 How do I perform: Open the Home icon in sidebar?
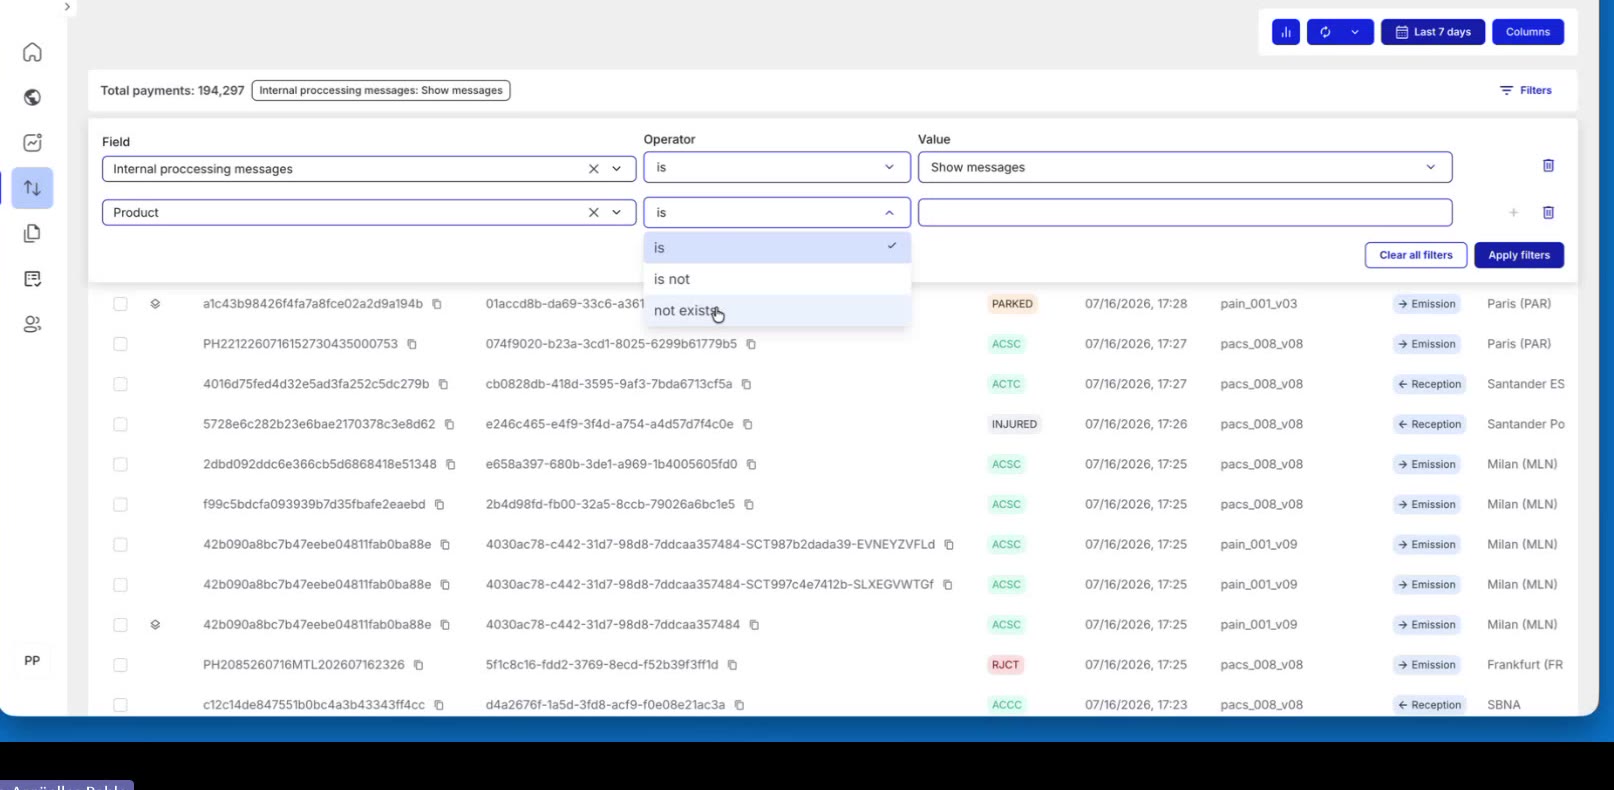(32, 52)
